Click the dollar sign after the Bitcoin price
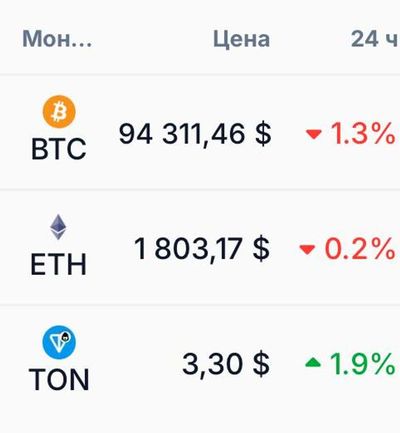The image size is (400, 433). [x=263, y=134]
